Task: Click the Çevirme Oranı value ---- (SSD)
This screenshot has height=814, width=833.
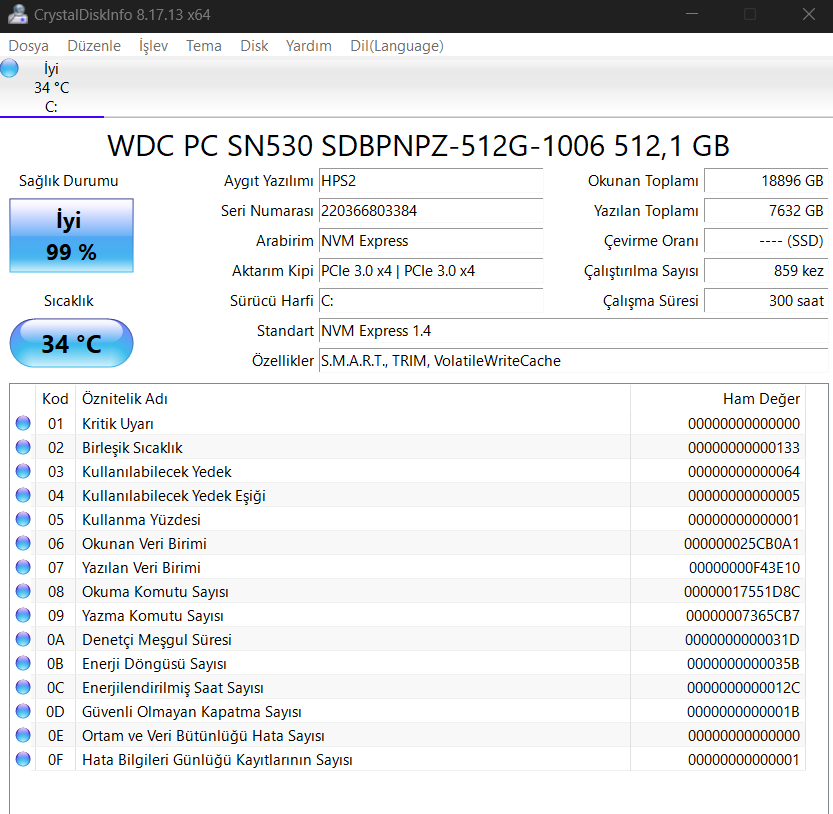Action: (766, 241)
